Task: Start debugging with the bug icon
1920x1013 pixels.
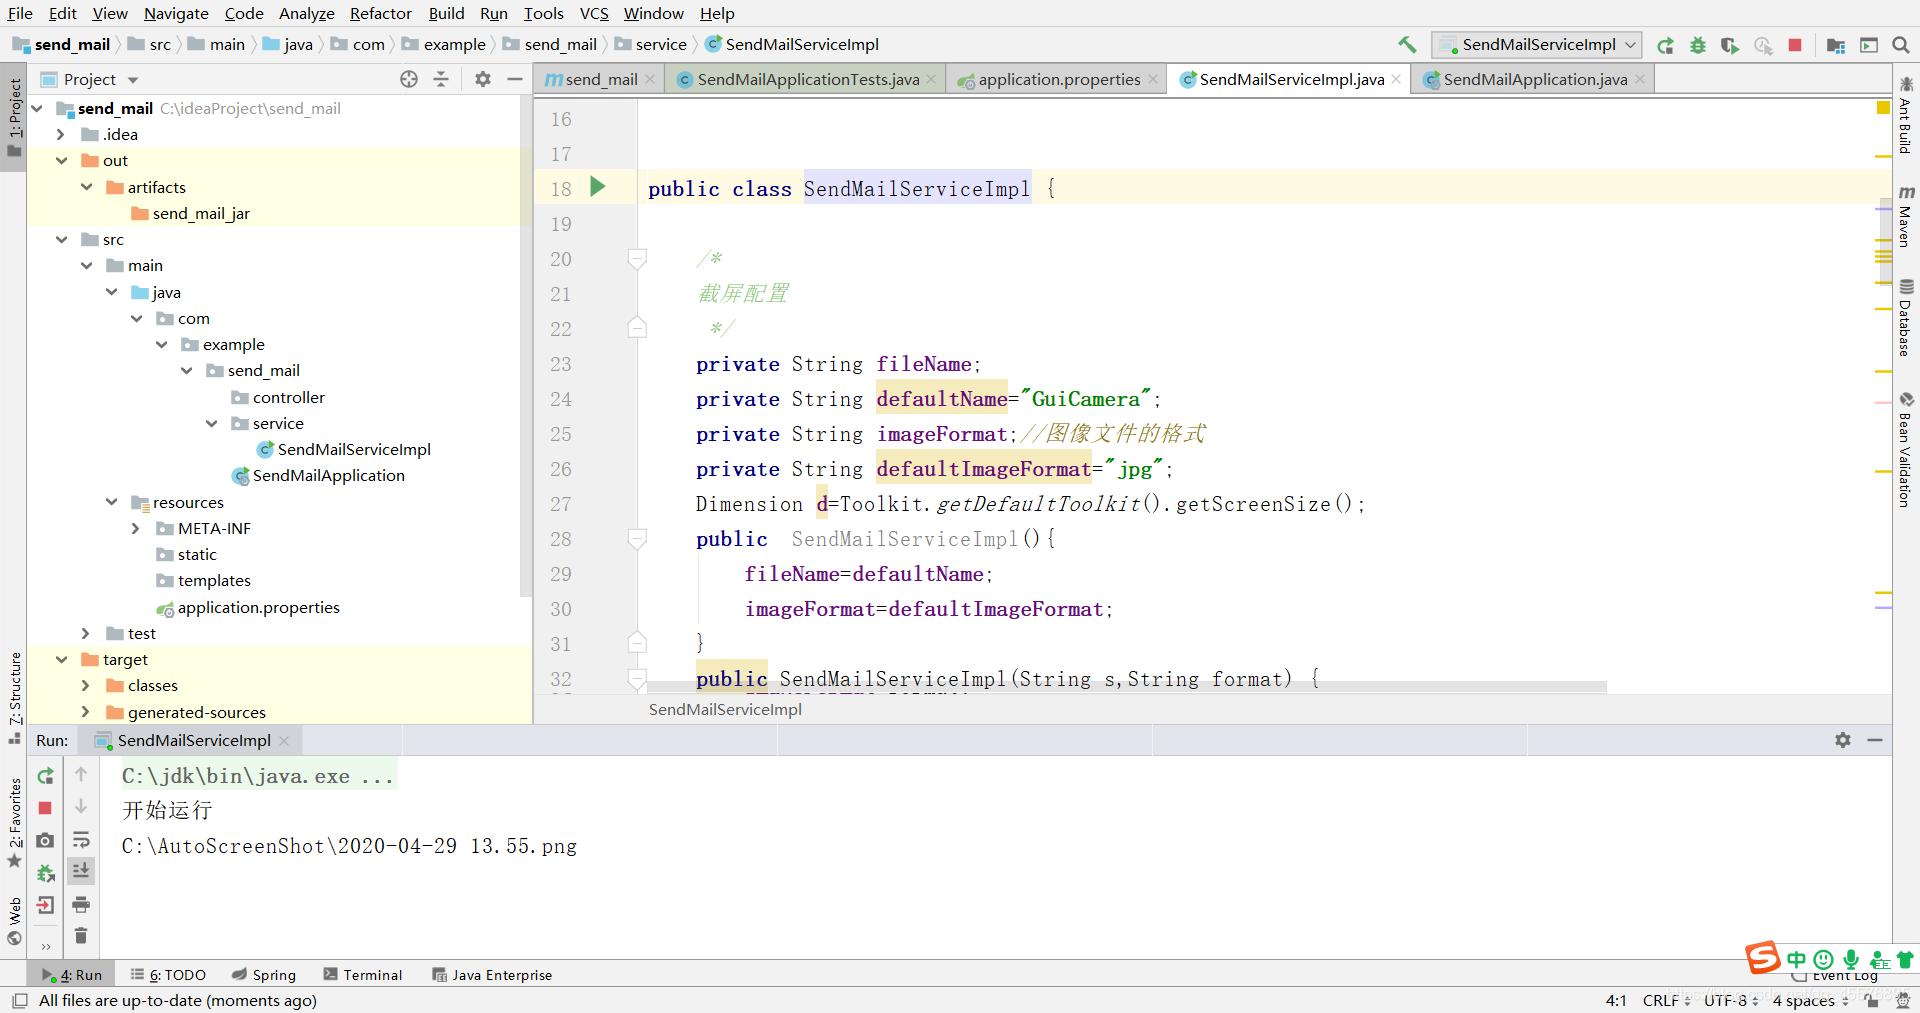Action: pos(1698,45)
